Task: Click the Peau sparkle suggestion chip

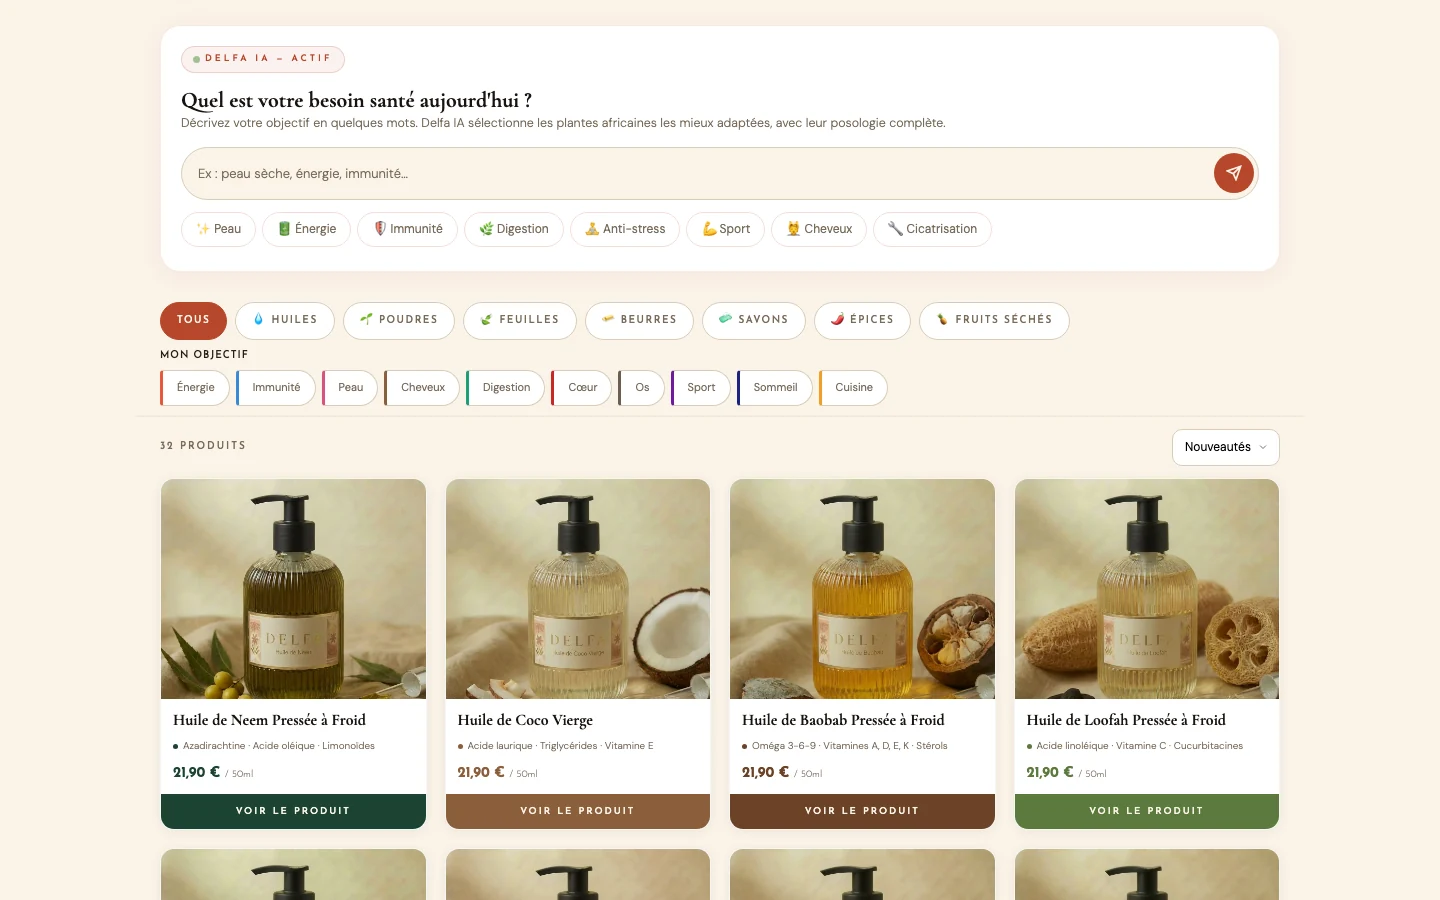Action: tap(219, 229)
